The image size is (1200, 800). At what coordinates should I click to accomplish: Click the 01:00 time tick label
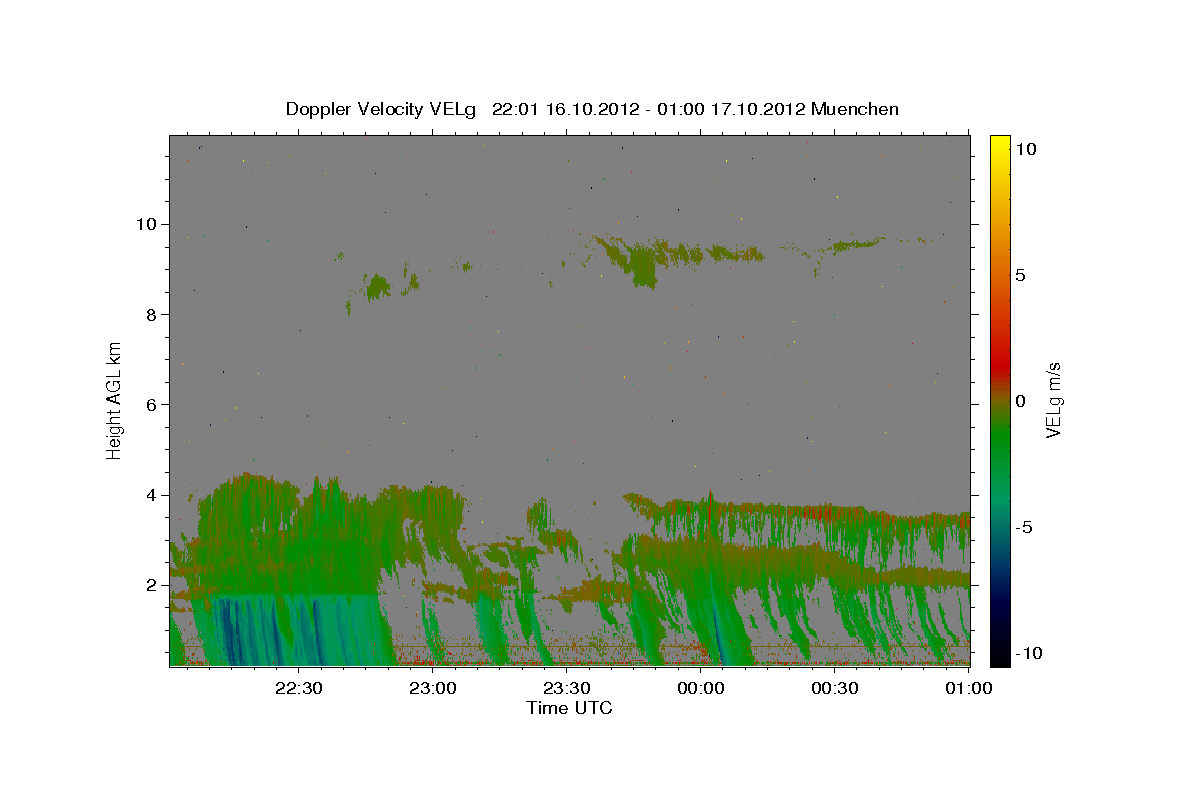[x=968, y=688]
